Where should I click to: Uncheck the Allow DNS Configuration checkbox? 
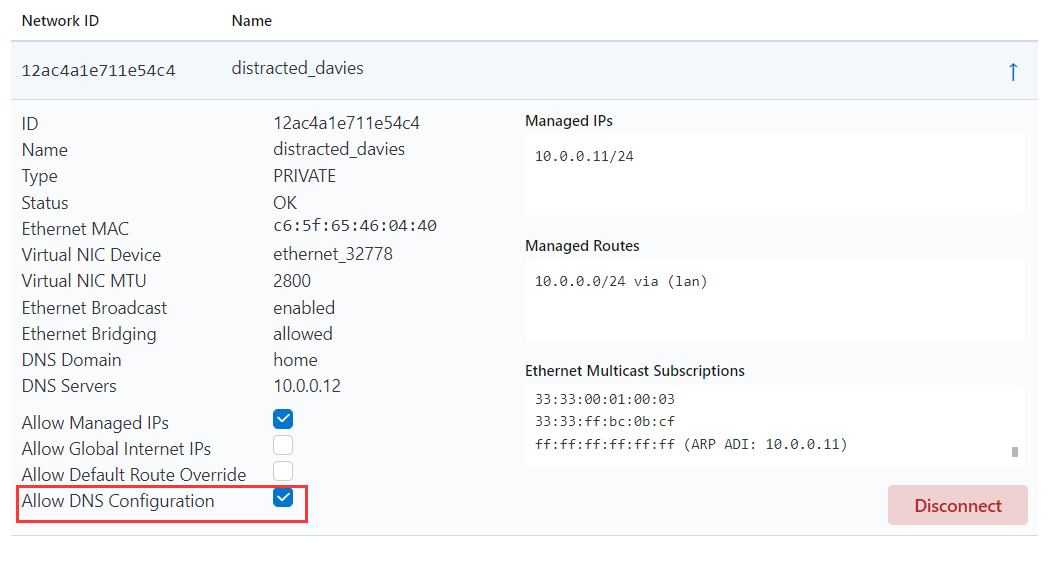point(283,498)
